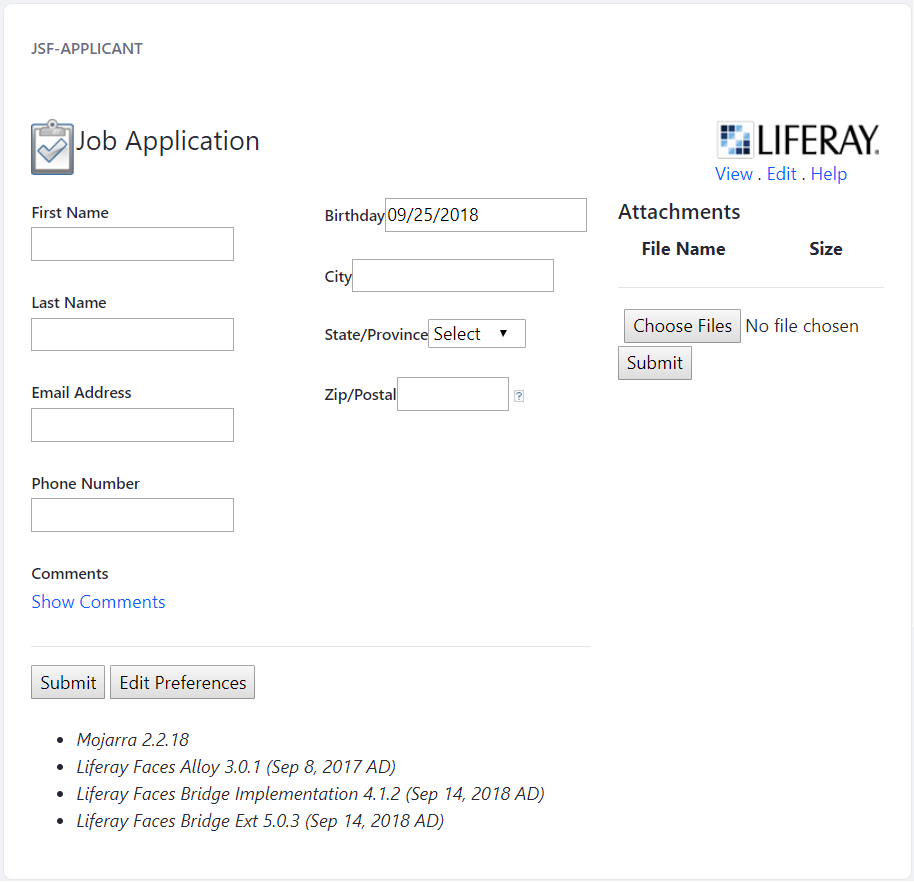Screen dimensions: 914x883
Task: Click the Phone Number label
Action: 86,484
